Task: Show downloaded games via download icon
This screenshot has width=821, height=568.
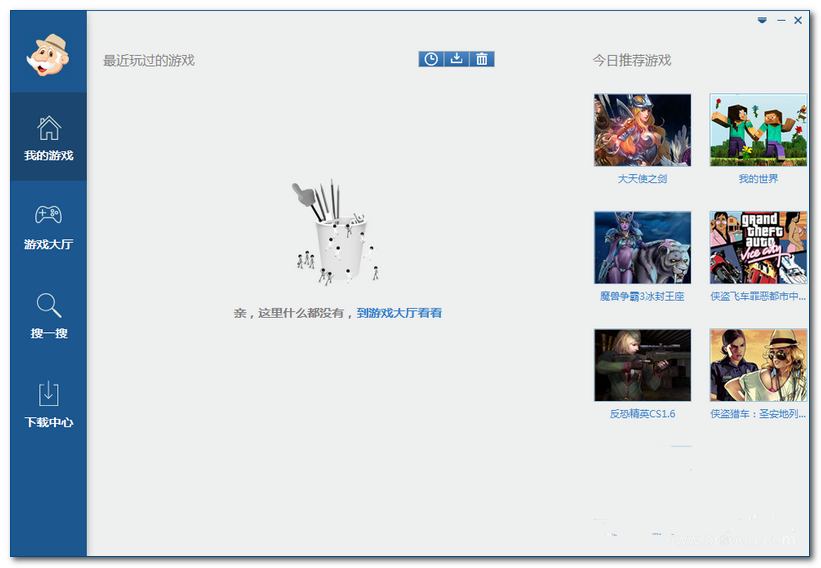Action: [457, 59]
